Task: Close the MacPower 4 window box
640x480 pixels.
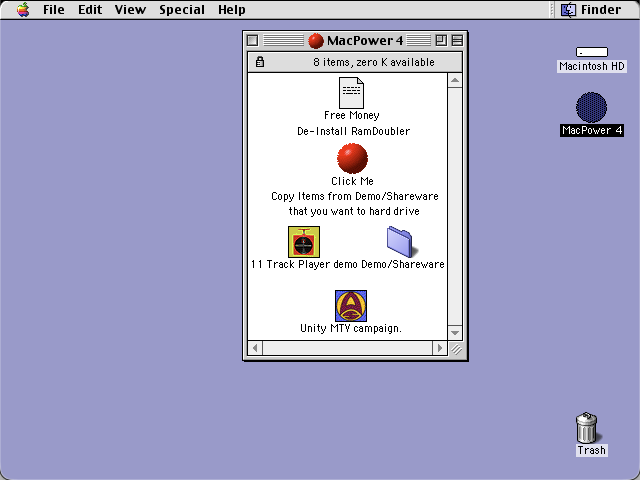Action: (x=253, y=40)
